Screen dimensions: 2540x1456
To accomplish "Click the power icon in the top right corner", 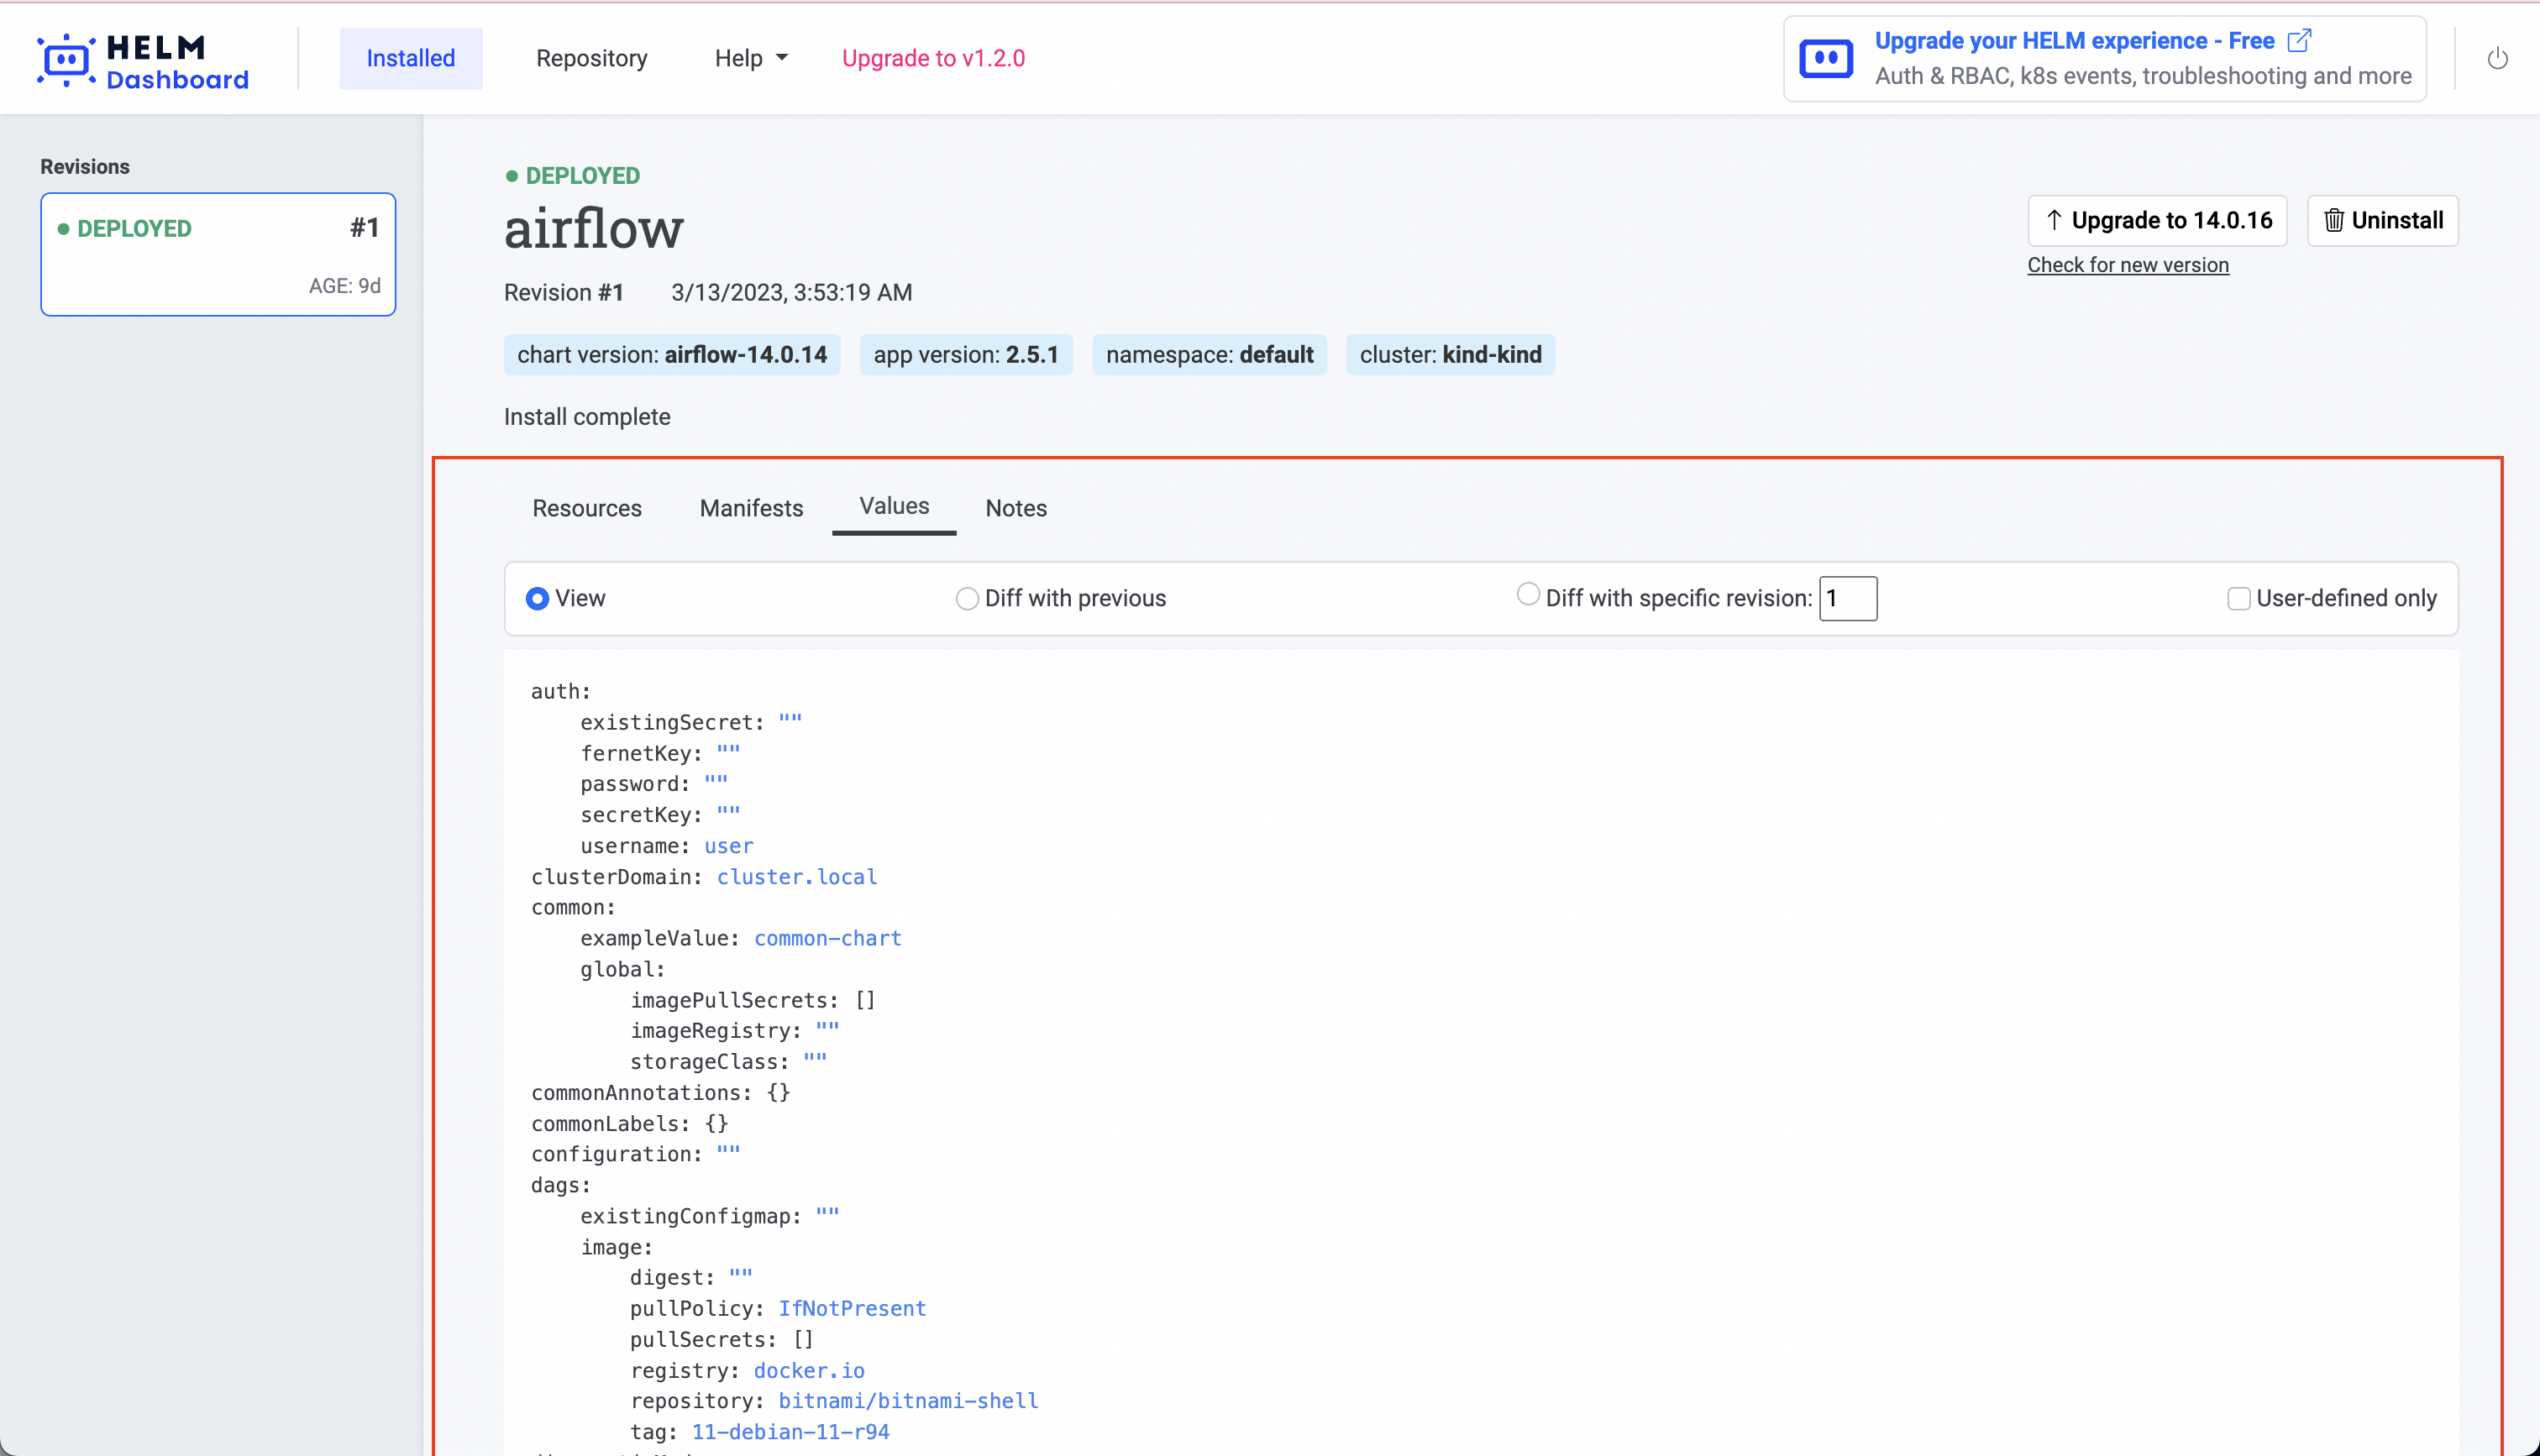I will click(x=2498, y=58).
